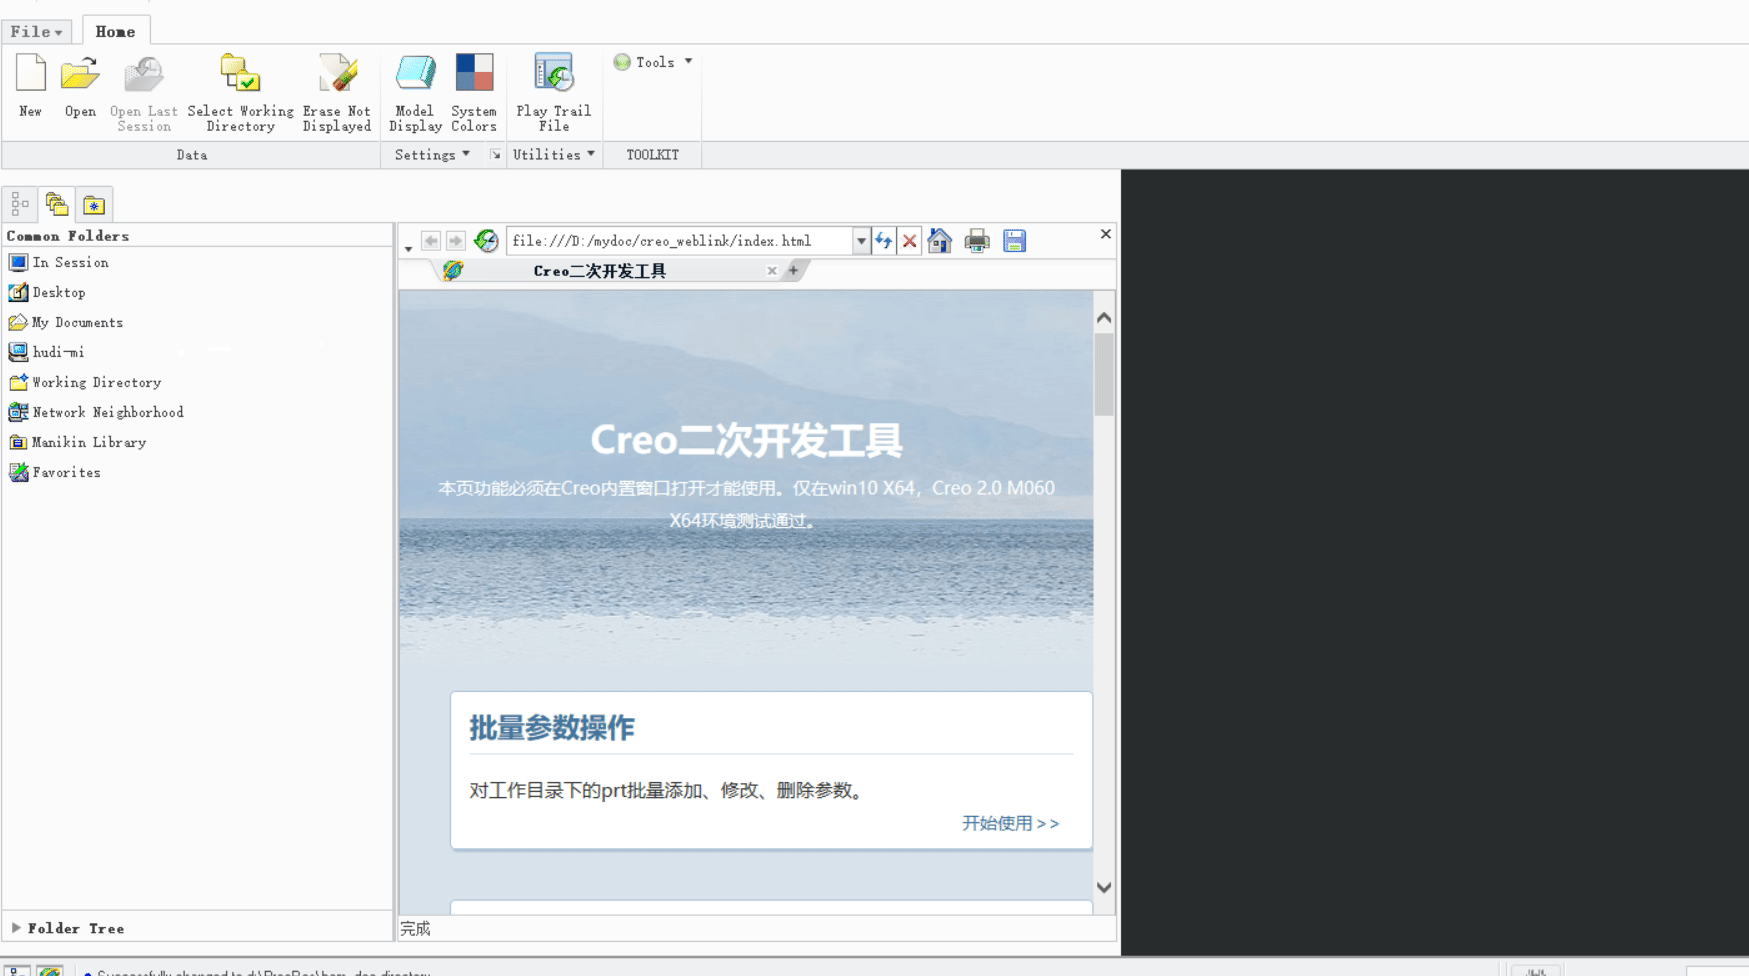Select the Creo二次开发工具 browser tab
The image size is (1749, 976).
pyautogui.click(x=600, y=271)
